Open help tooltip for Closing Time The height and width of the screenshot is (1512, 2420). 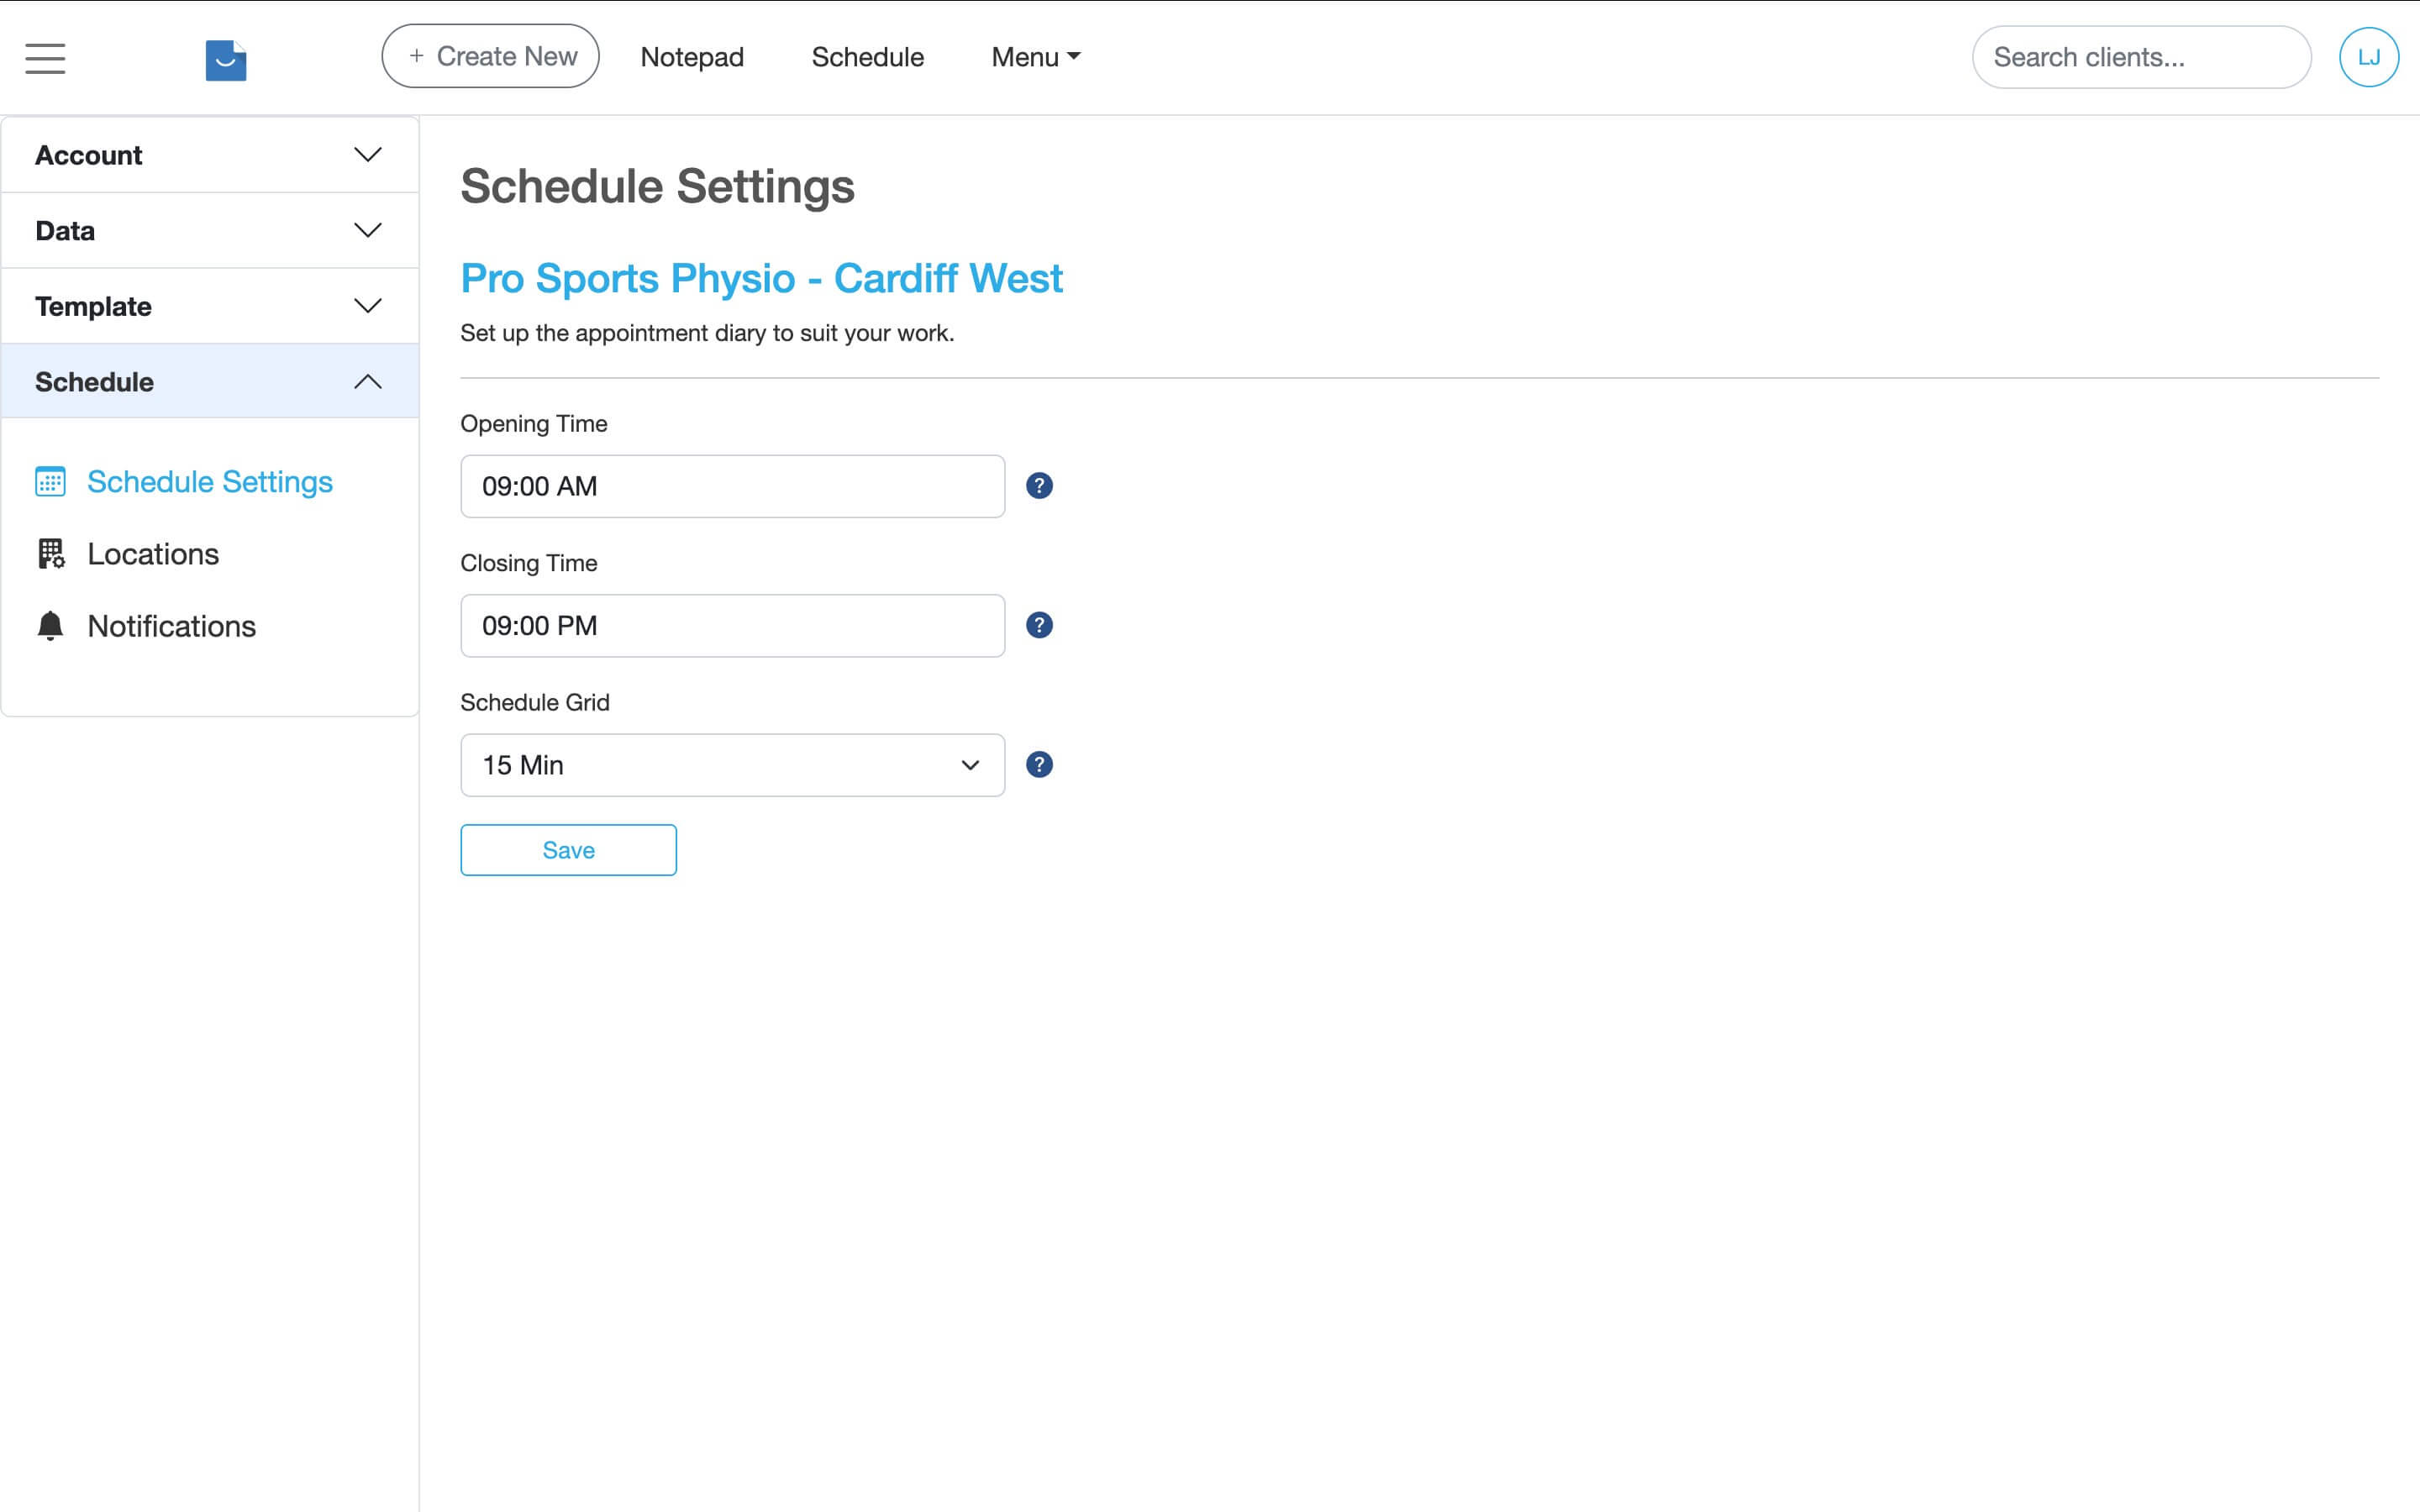click(1039, 624)
